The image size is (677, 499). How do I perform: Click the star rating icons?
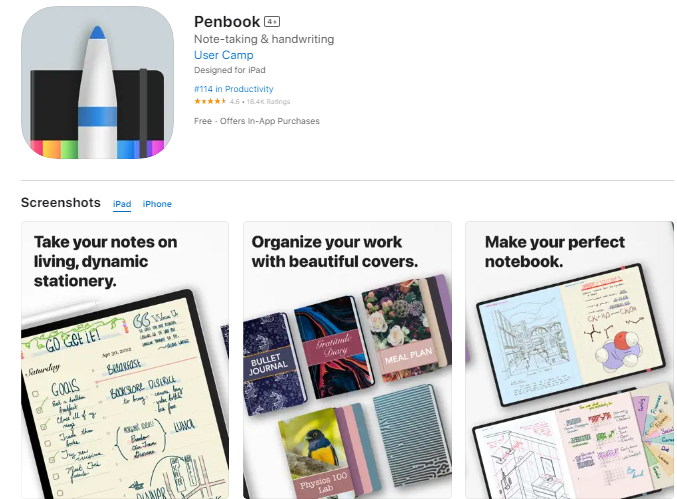tap(210, 101)
